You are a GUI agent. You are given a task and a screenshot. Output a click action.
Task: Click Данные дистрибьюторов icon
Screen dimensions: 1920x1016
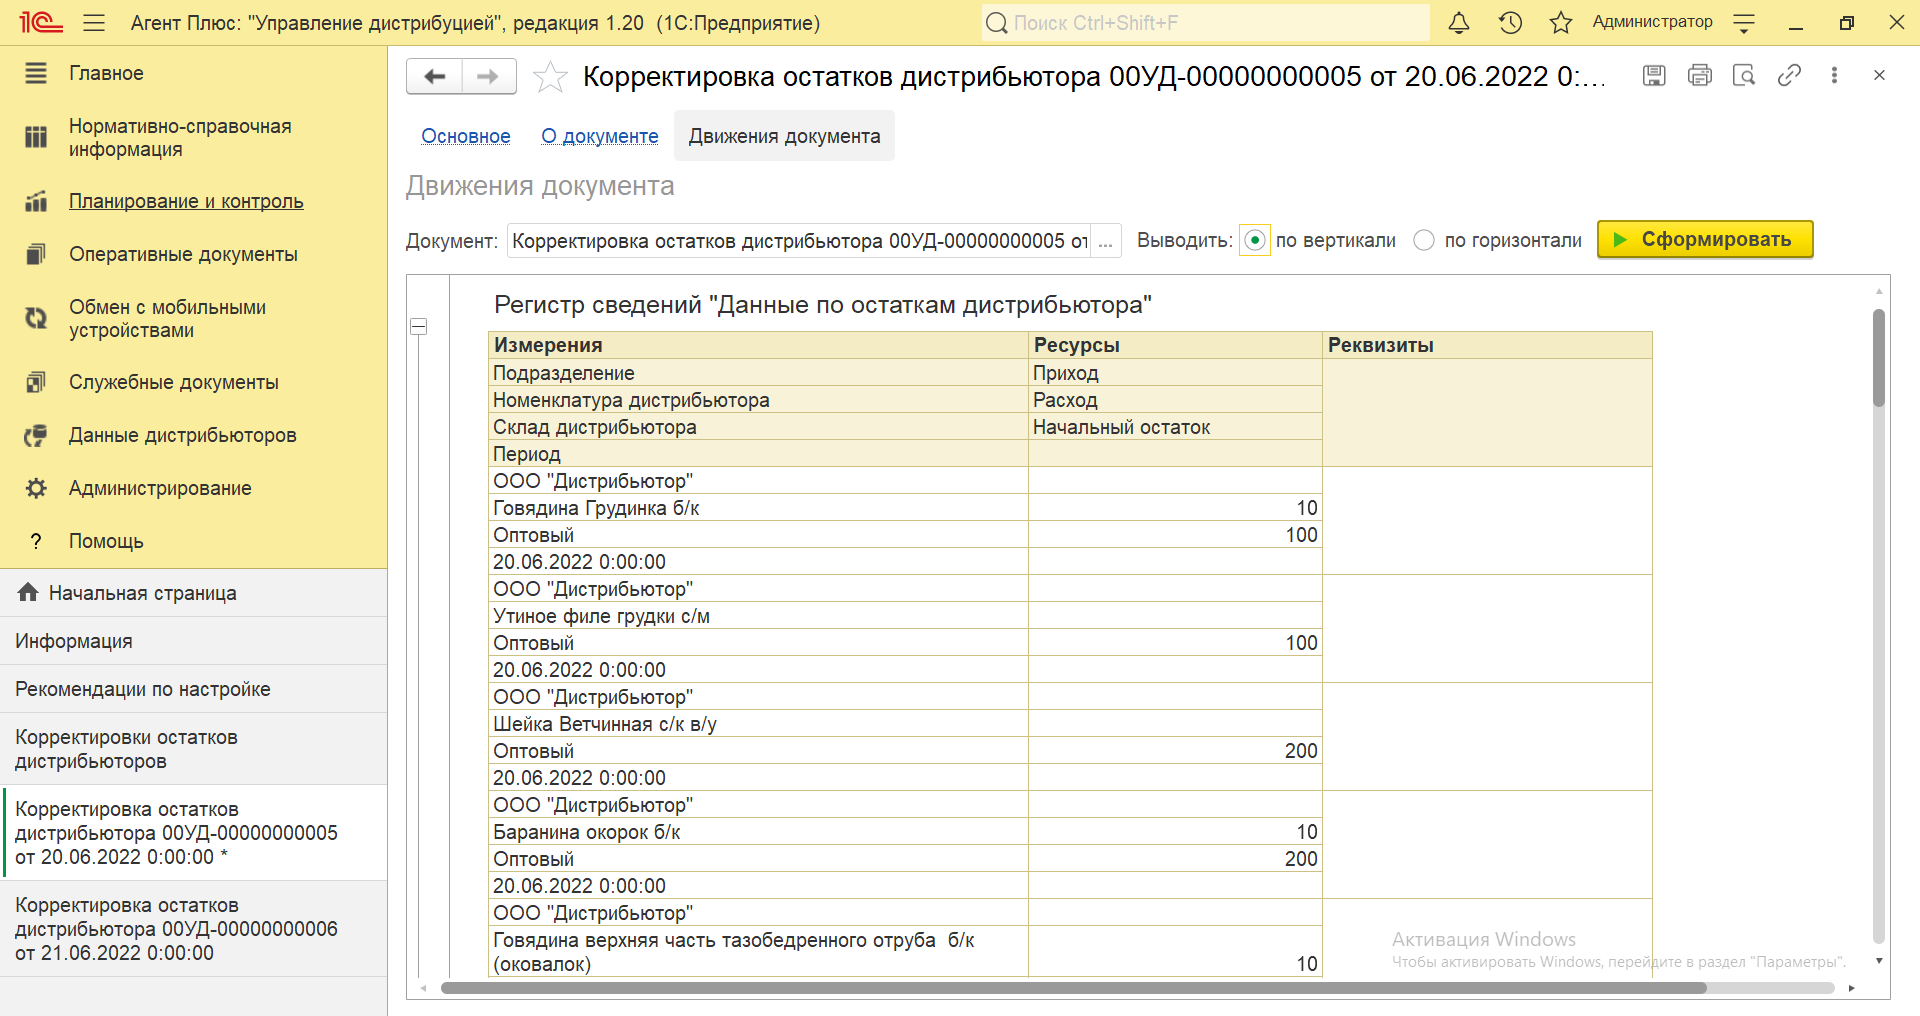(x=36, y=435)
